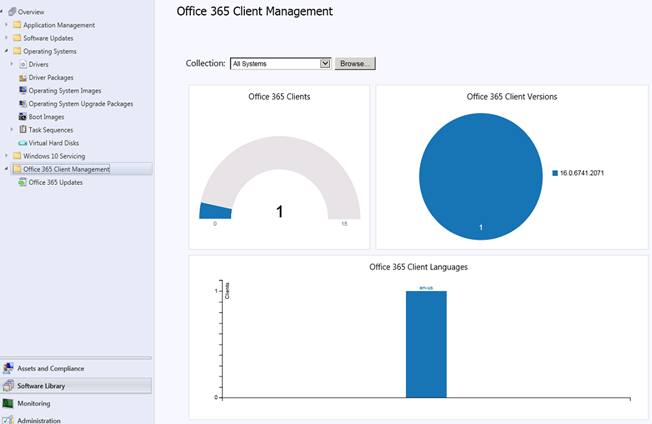Select the Windows 10 Servicing node
This screenshot has width=652, height=424.
54,156
